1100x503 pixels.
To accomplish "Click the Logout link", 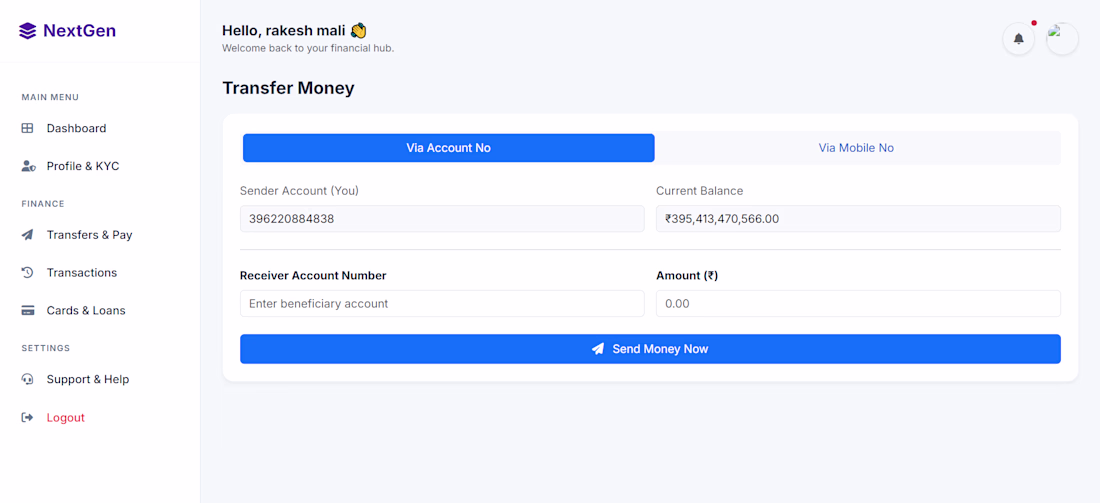I will 66,418.
